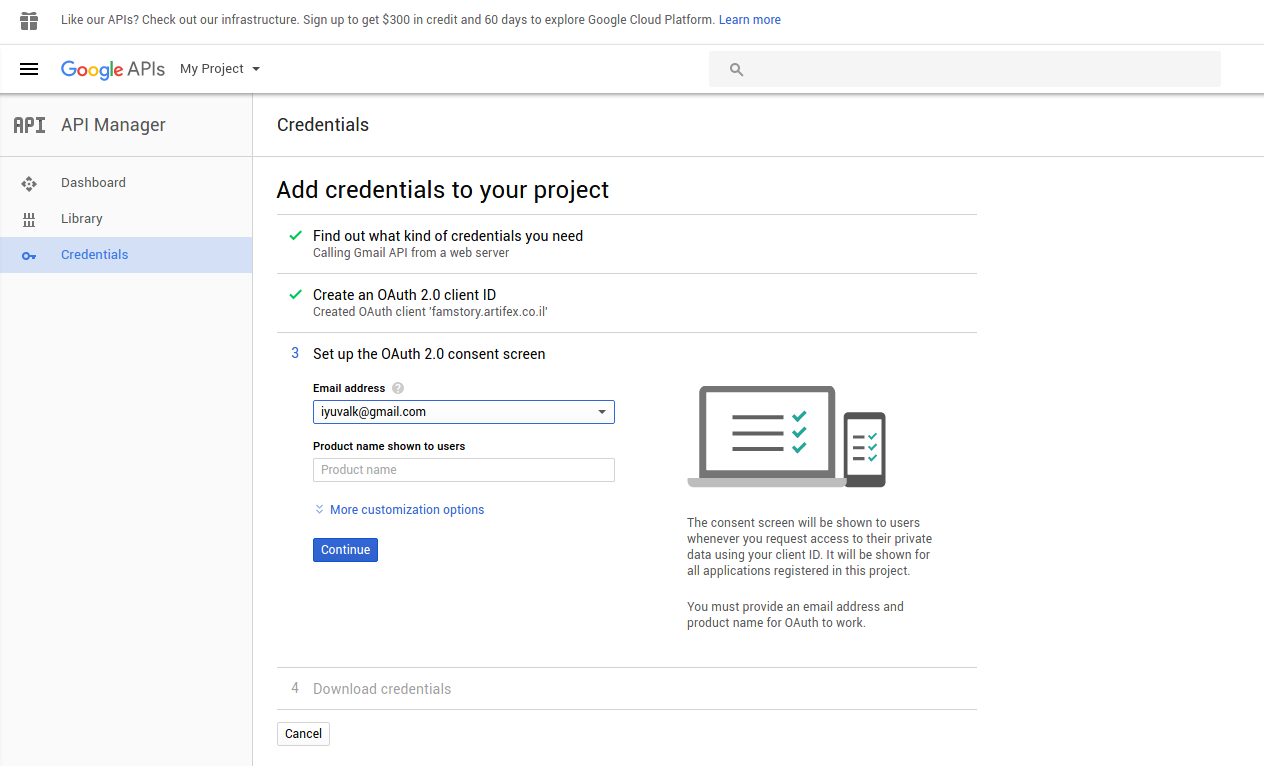Screen dimensions: 1264x766
Task: Click the Google APIs logo
Action: [x=112, y=69]
